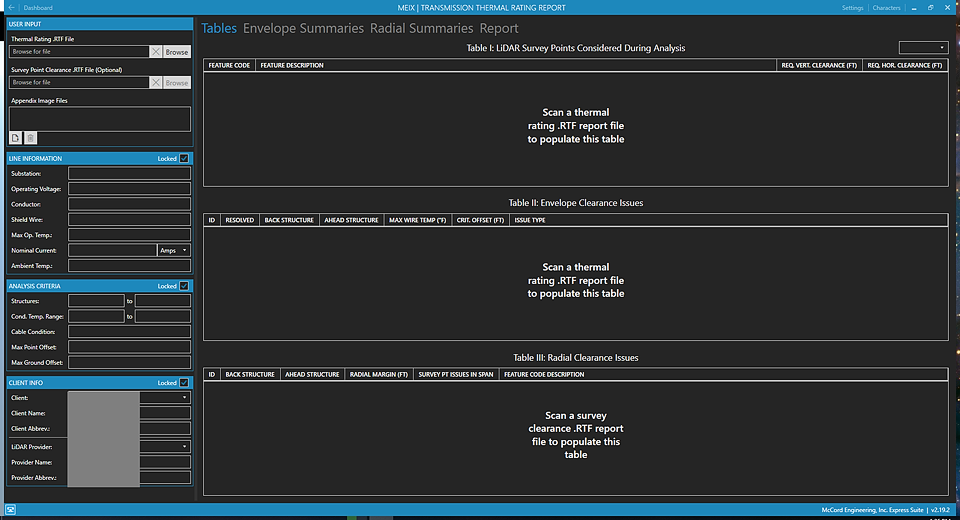The height and width of the screenshot is (520, 960).
Task: Browse for a Thermal Rating RTF file
Action: (x=177, y=51)
